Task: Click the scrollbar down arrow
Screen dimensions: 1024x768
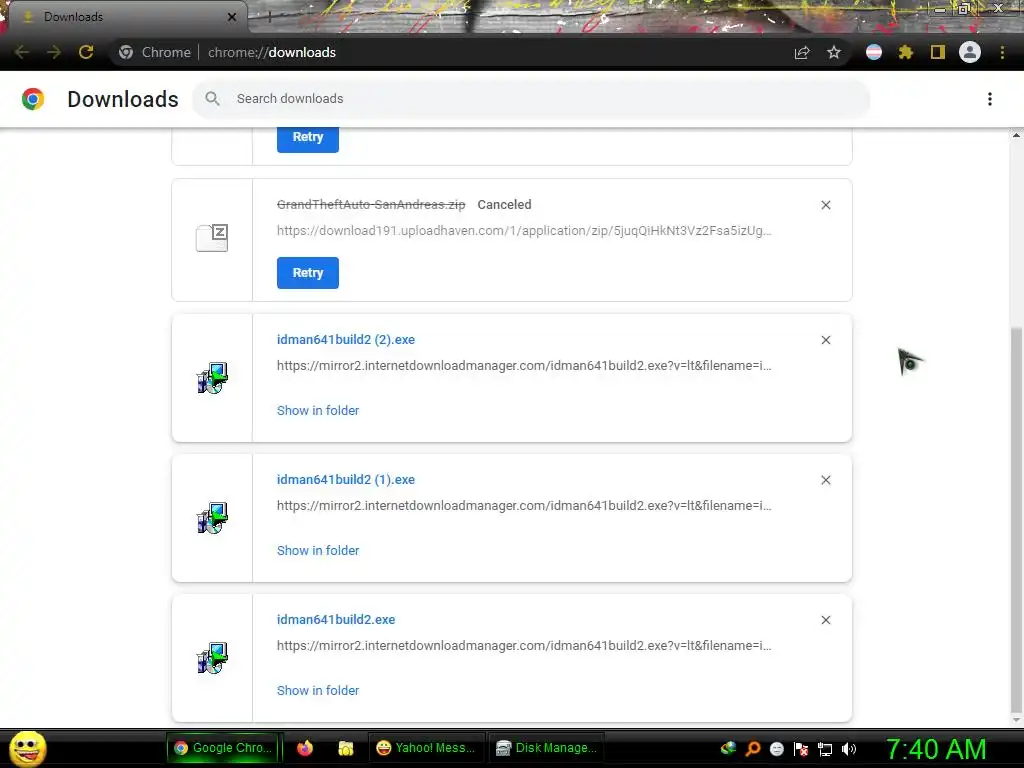Action: (x=1016, y=720)
